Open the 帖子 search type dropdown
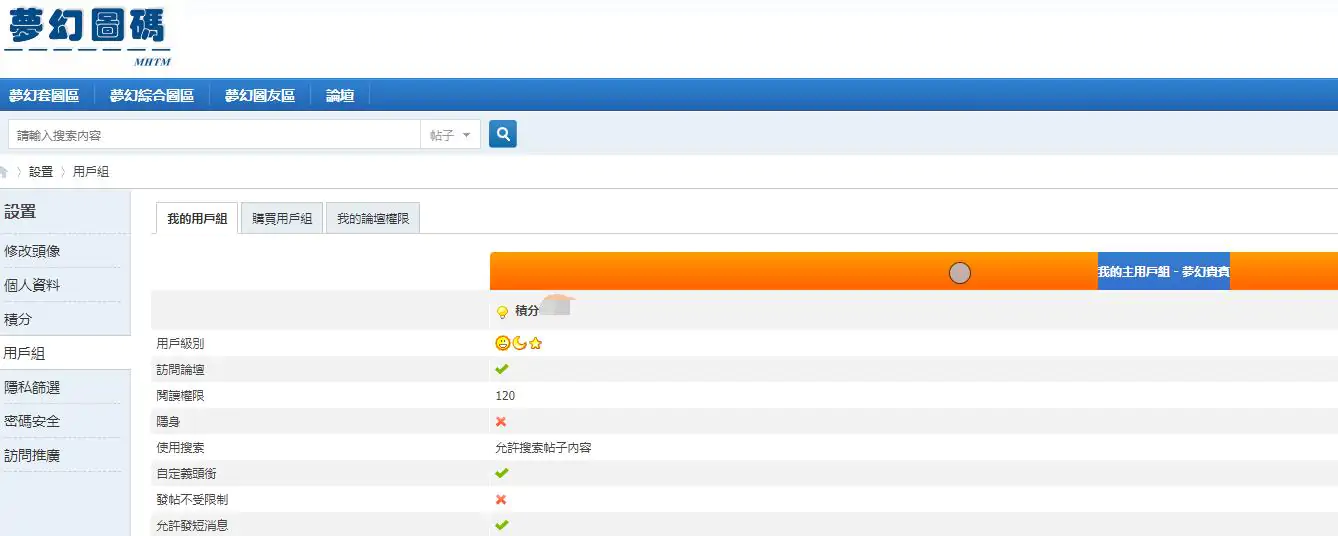Viewport: 1338px width, 536px height. 450,135
